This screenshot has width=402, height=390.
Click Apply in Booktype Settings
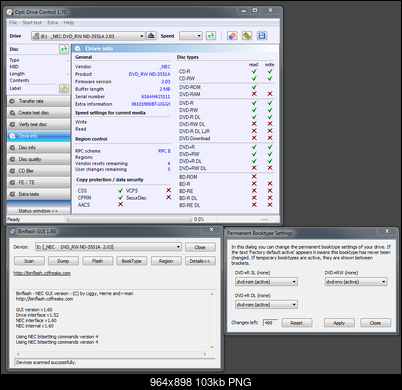[x=339, y=323]
